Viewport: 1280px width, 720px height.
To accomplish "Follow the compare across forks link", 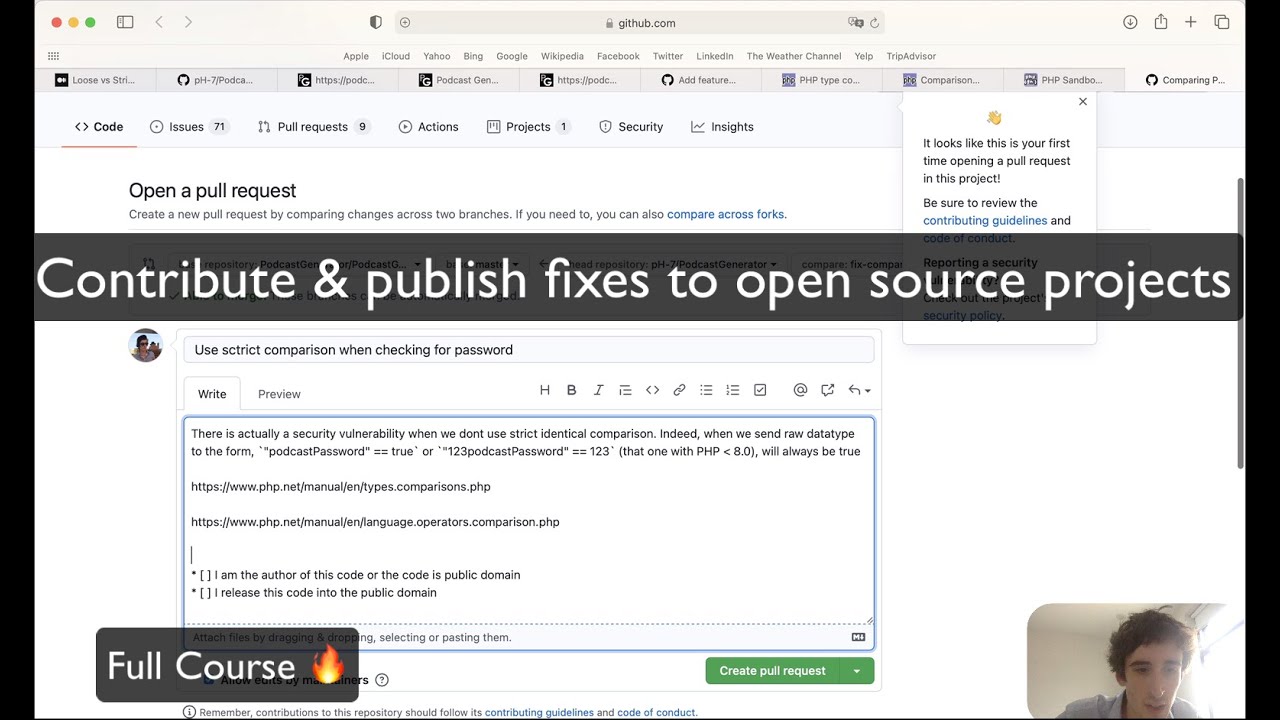I will (x=725, y=214).
